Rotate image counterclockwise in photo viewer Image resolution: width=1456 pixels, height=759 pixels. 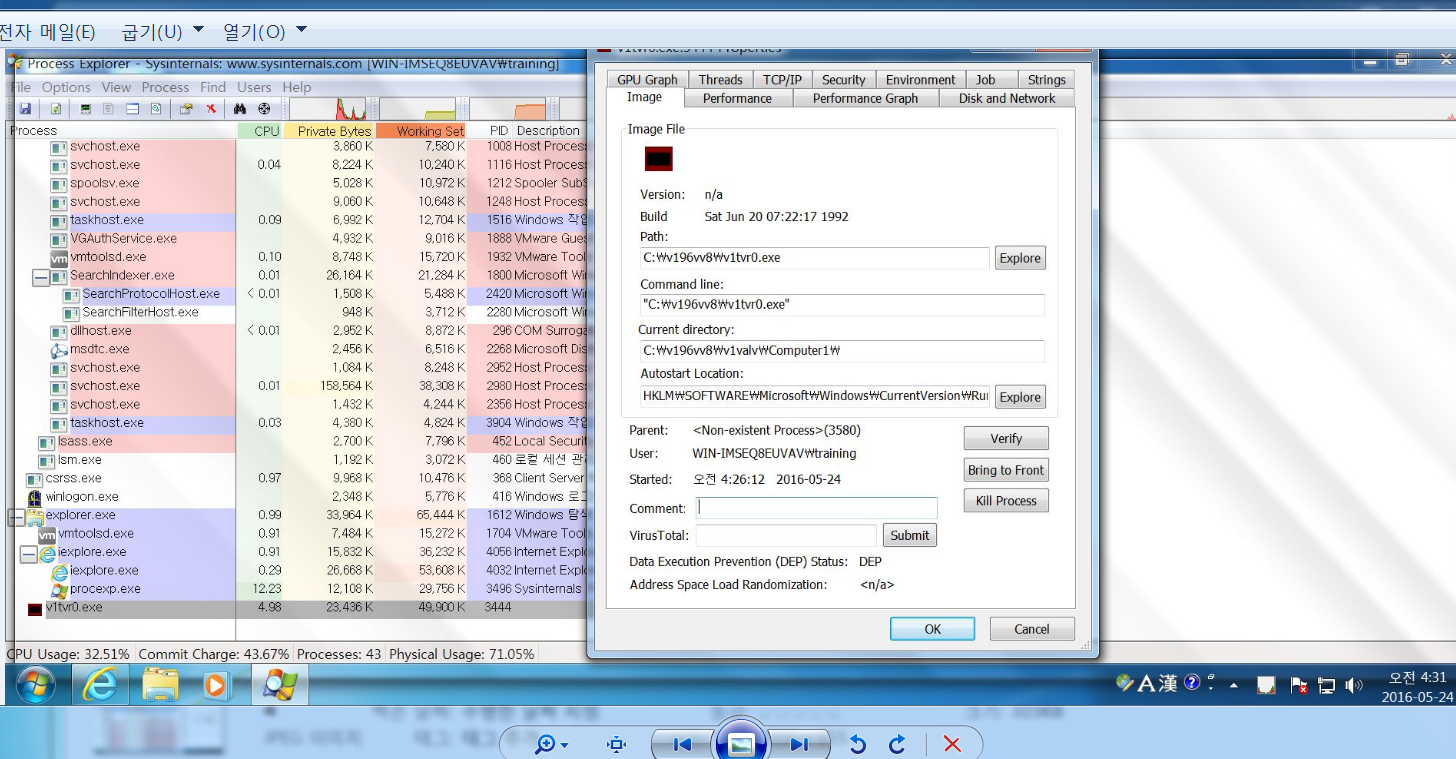(857, 744)
